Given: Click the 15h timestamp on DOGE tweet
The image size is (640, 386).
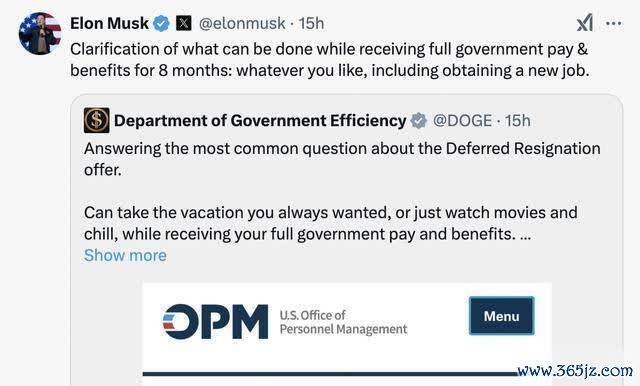Looking at the screenshot, I should coord(518,121).
